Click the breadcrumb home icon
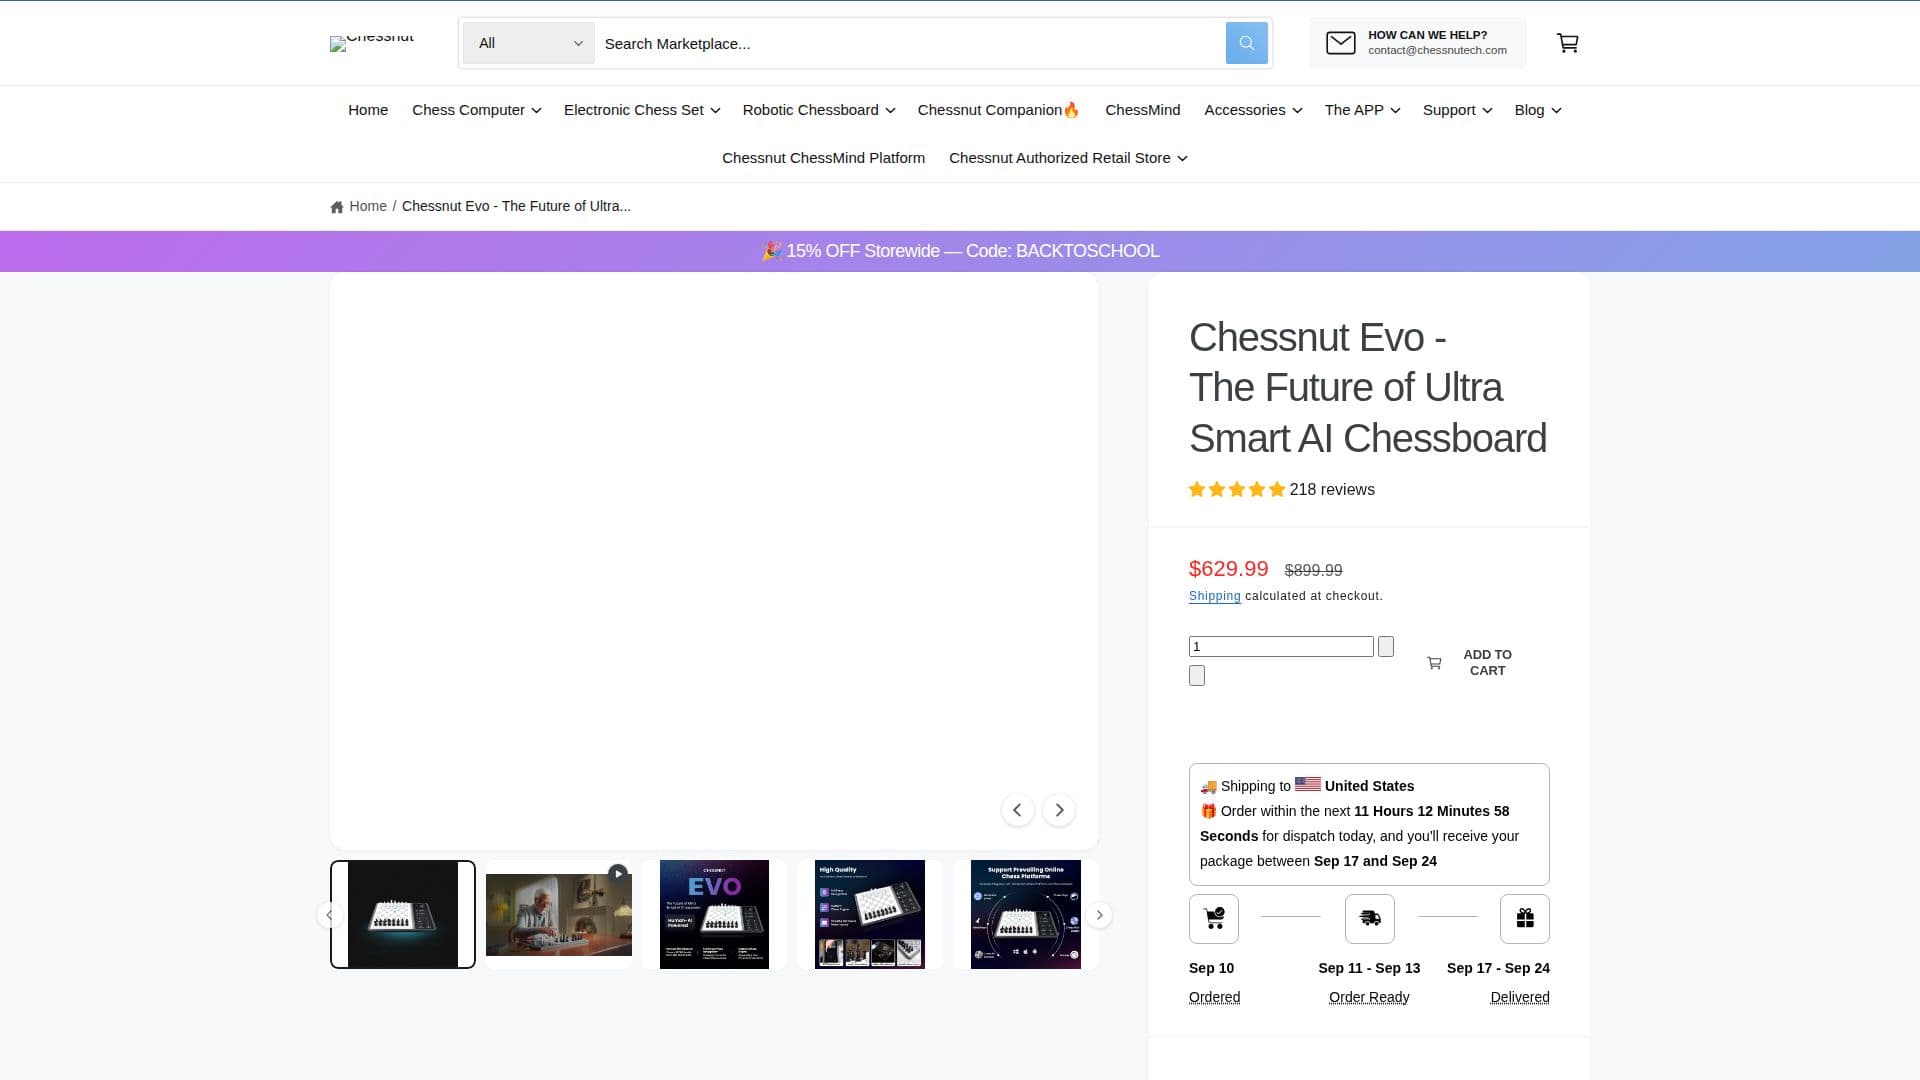 coord(337,207)
